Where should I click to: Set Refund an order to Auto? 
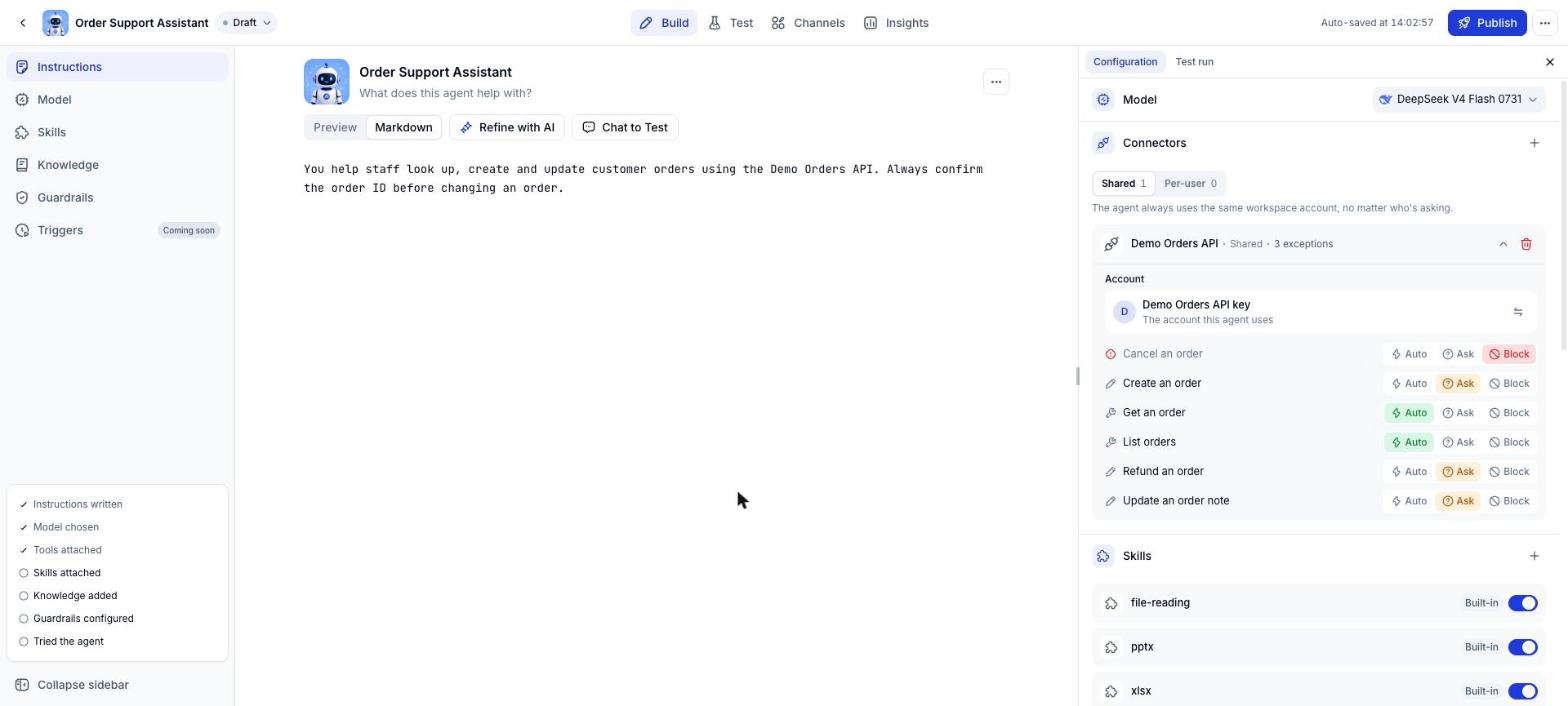click(1409, 472)
